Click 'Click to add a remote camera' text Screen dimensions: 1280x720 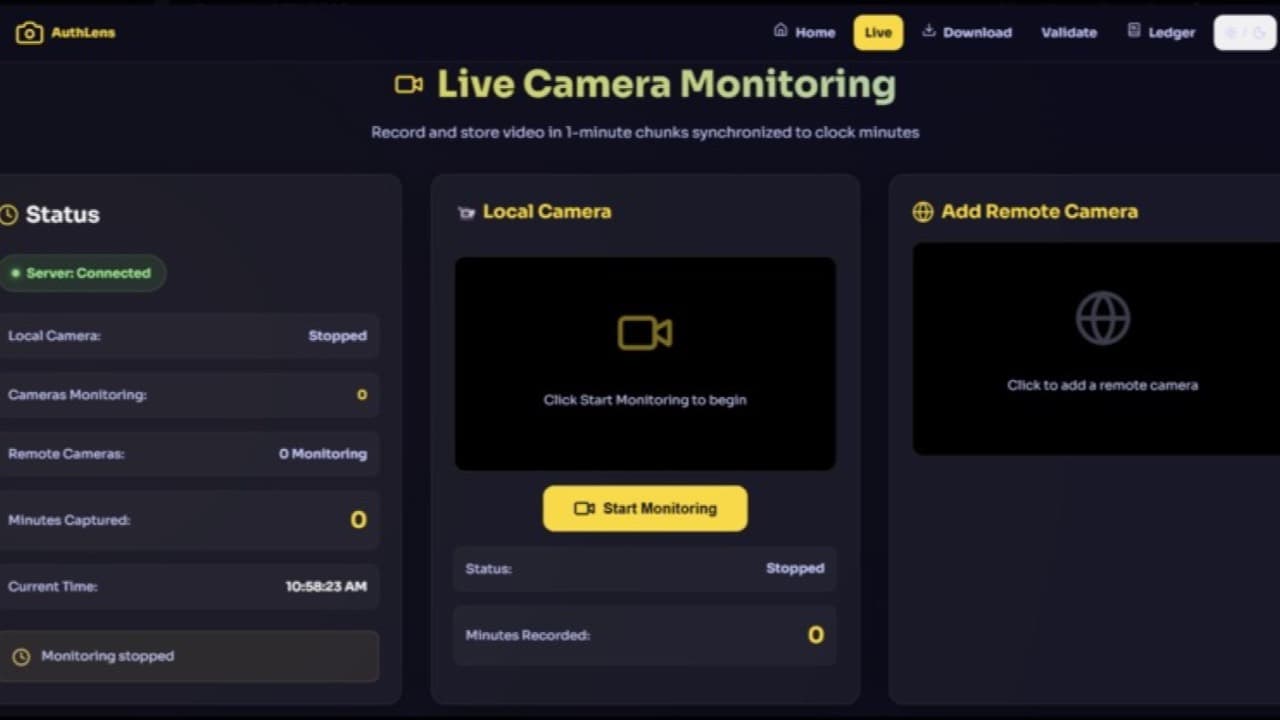tap(1102, 385)
